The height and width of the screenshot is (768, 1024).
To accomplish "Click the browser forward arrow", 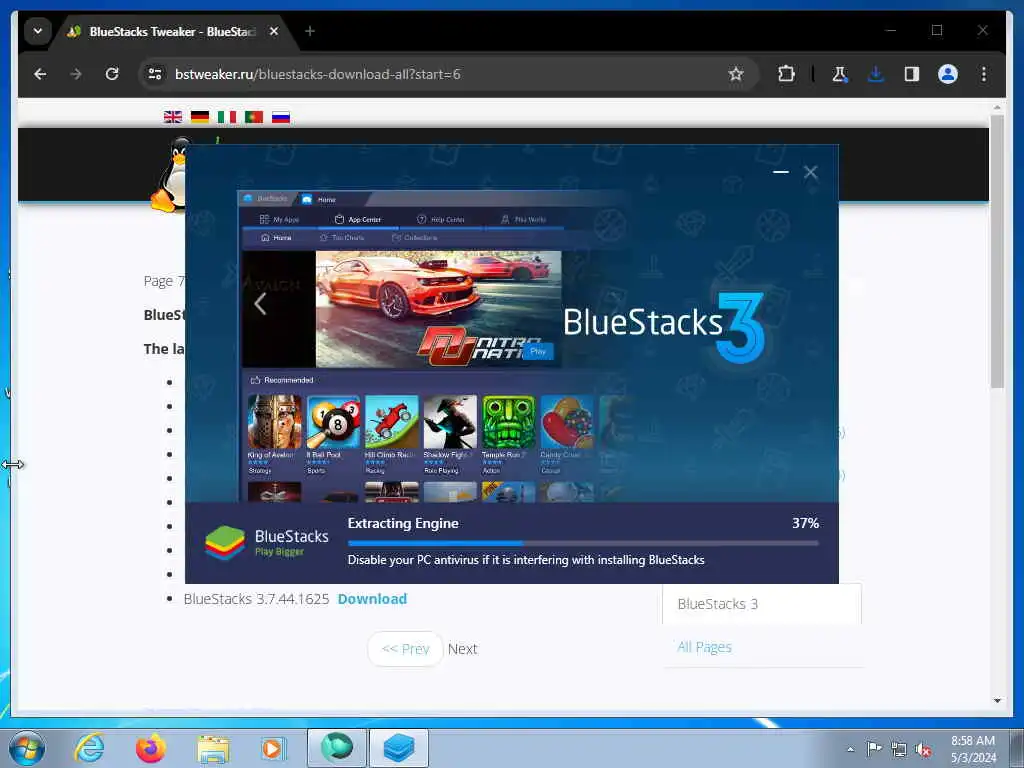I will point(76,74).
